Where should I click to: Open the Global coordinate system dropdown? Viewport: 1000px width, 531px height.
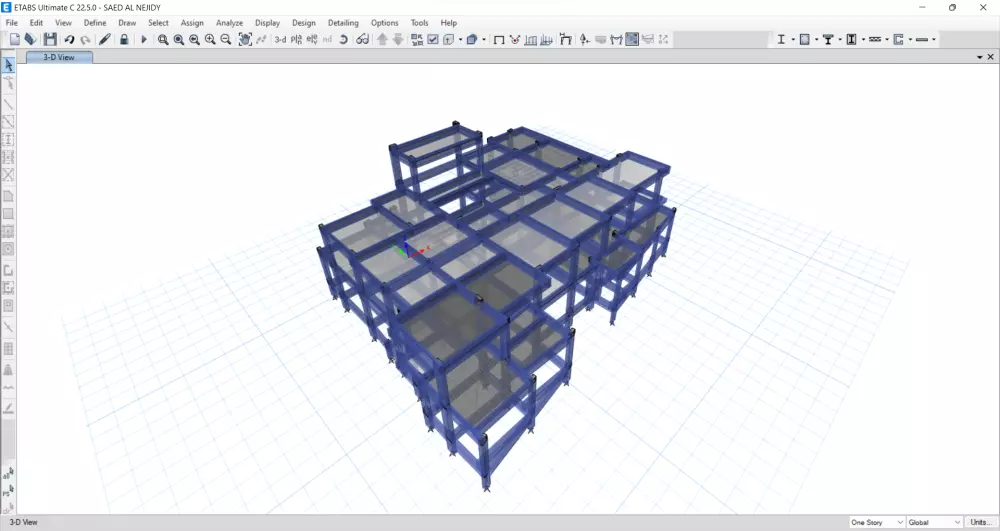(x=934, y=522)
